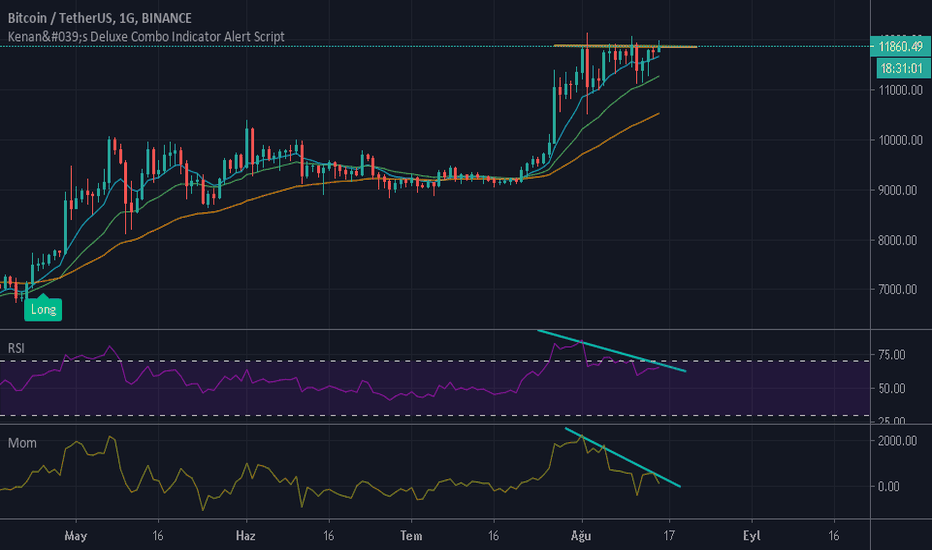
Task: Select Kenan's Deluxe Combo Indicator legend
Action: pyautogui.click(x=146, y=37)
